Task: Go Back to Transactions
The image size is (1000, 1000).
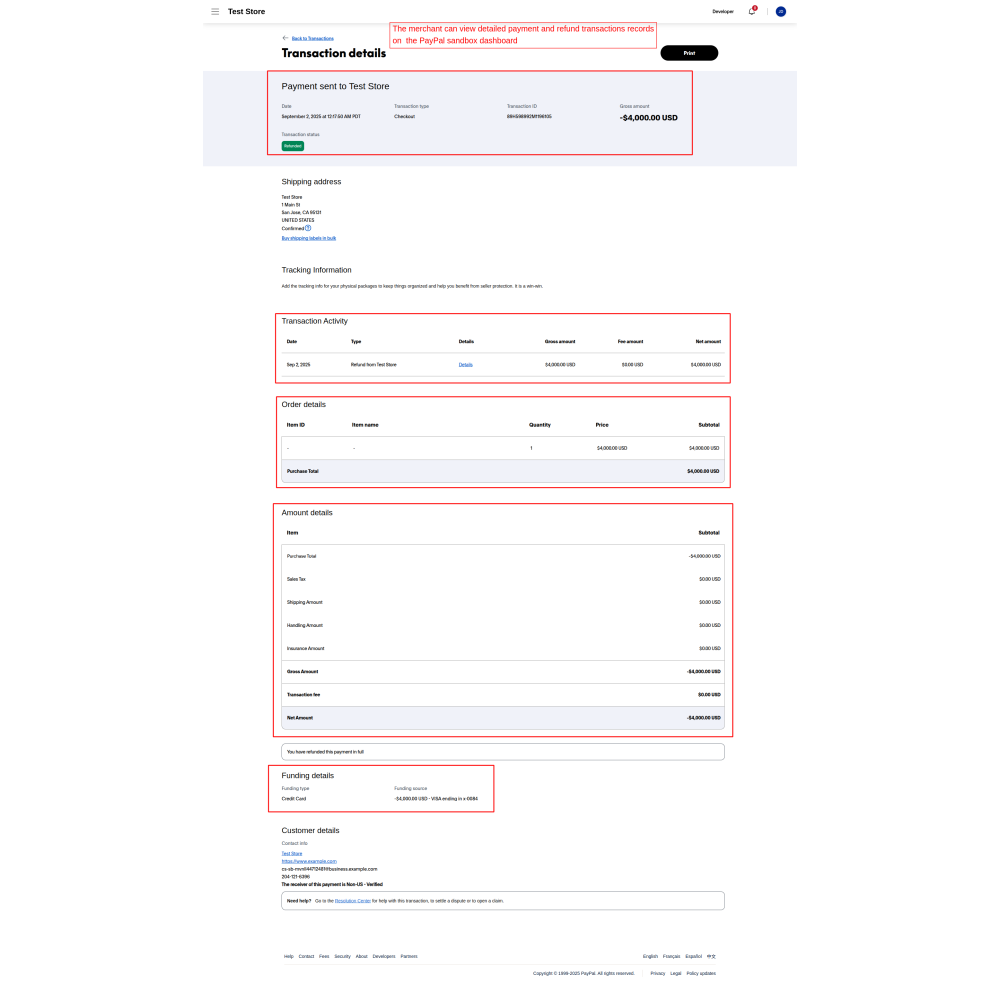Action: click(313, 38)
